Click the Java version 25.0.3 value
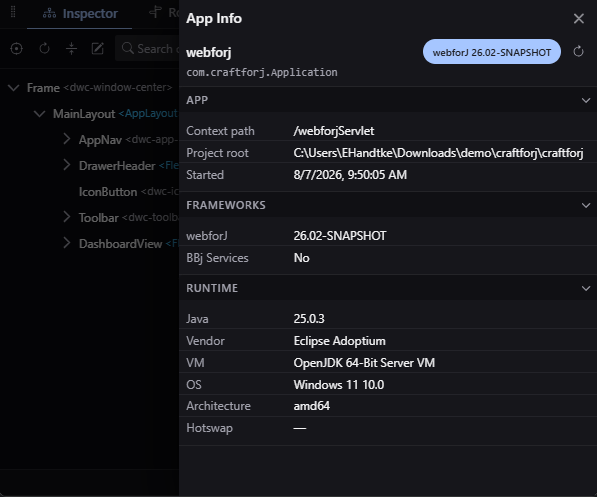 [x=309, y=319]
